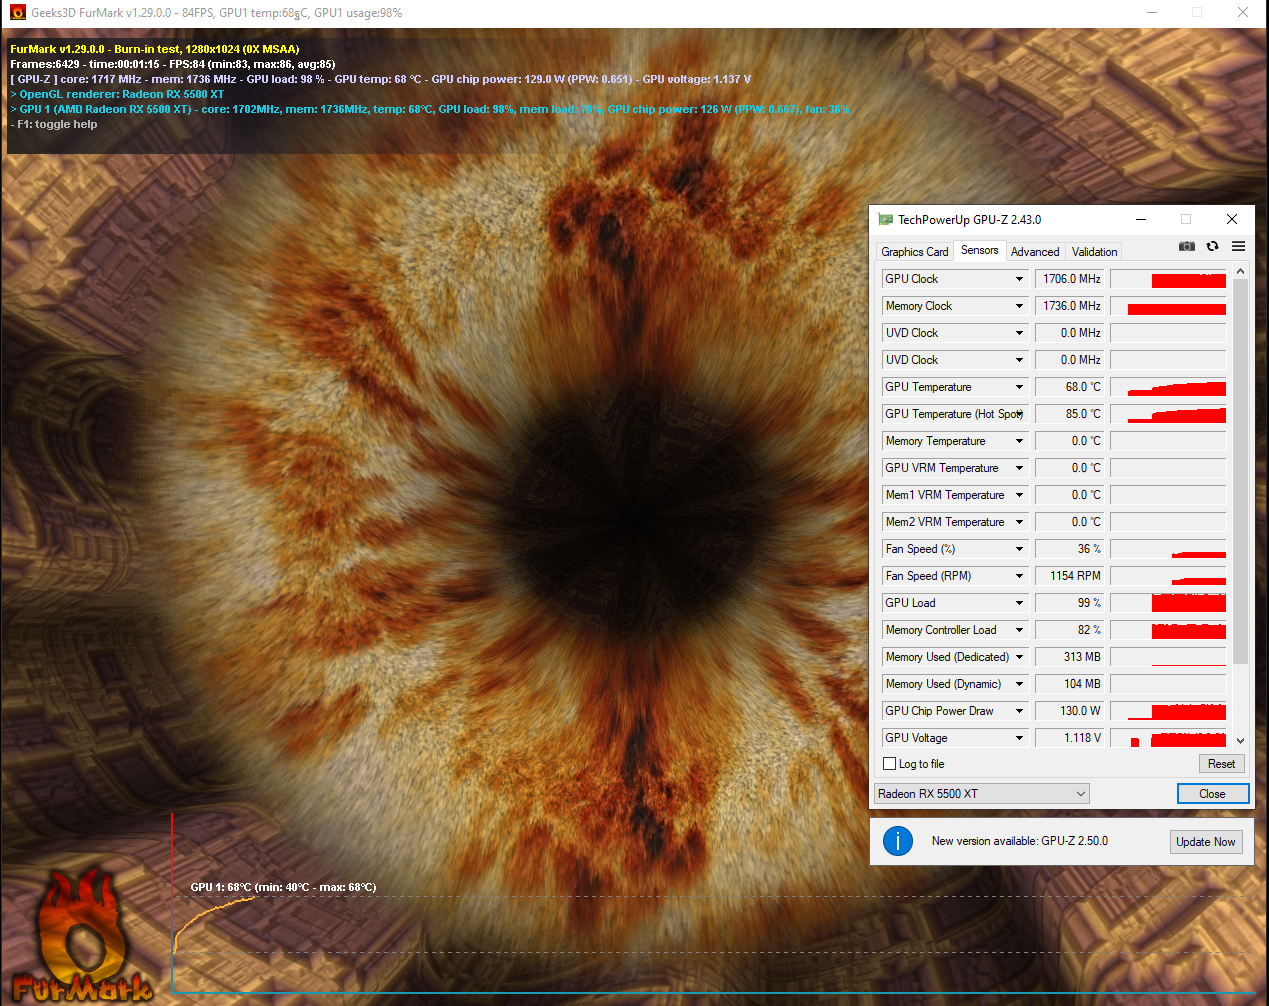Click Update Now for GPU-Z 2.50.0
1269x1006 pixels.
[x=1205, y=841]
